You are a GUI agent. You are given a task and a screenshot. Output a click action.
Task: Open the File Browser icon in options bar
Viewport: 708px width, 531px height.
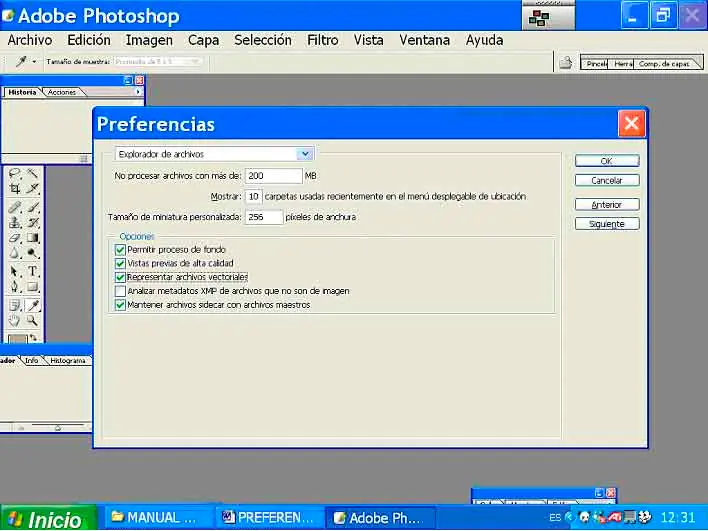(x=566, y=63)
